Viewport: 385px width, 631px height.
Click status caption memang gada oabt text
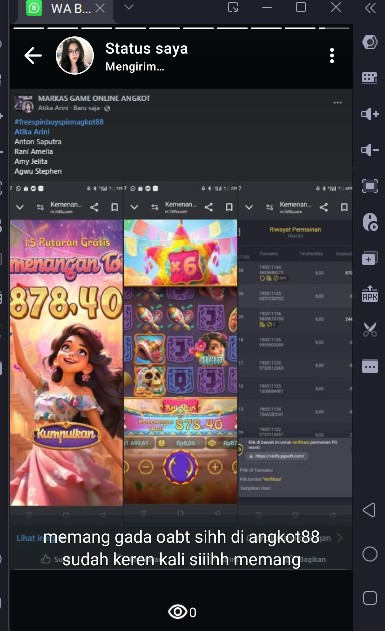point(181,548)
